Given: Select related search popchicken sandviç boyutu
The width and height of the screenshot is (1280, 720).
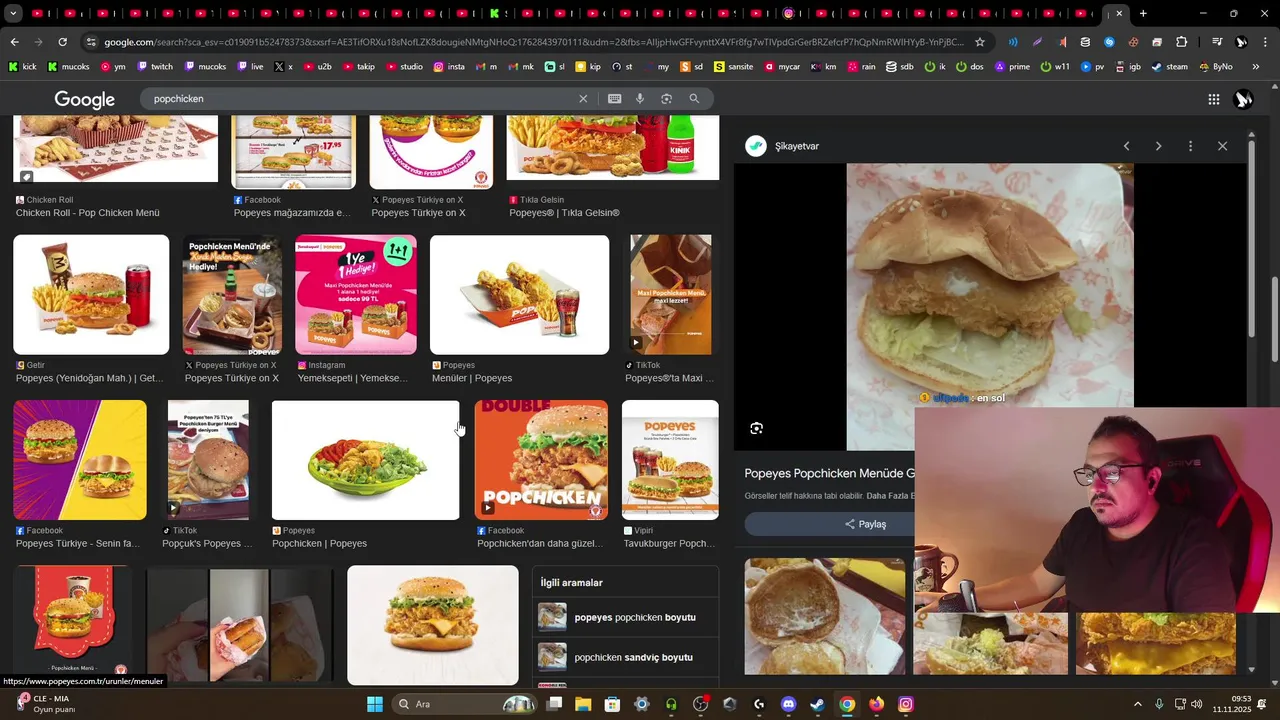Looking at the screenshot, I should [x=626, y=657].
